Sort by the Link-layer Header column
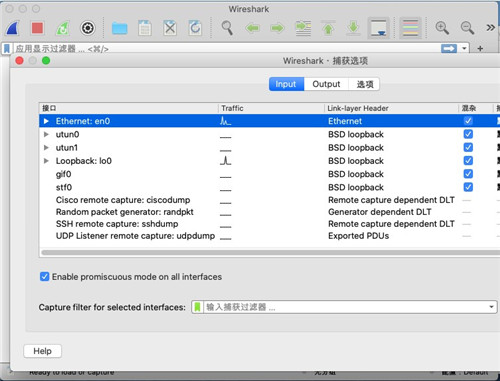This screenshot has height=381, width=500. coord(391,108)
